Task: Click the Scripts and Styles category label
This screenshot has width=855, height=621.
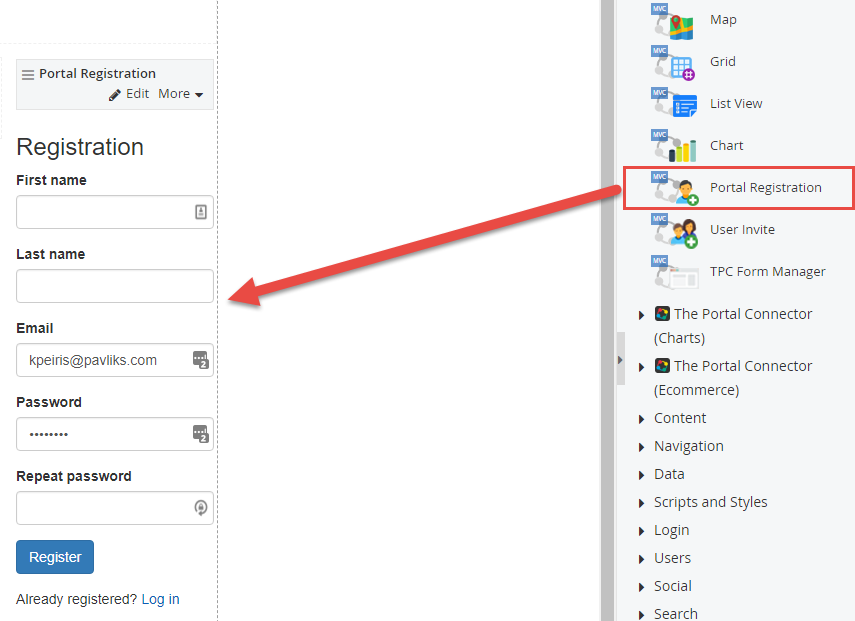Action: pyautogui.click(x=711, y=502)
